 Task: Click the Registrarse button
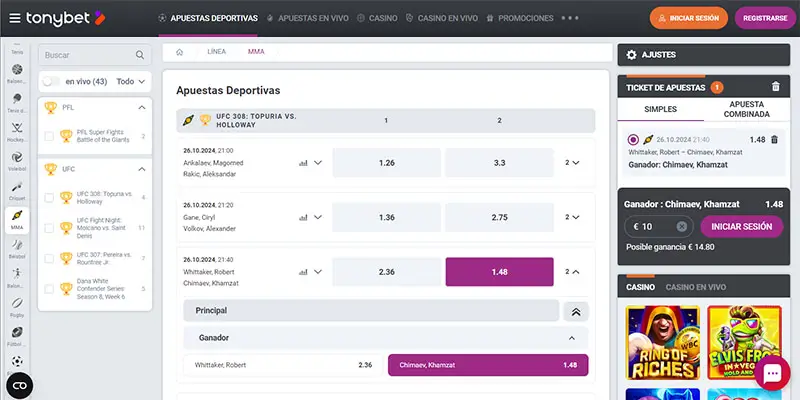(765, 18)
